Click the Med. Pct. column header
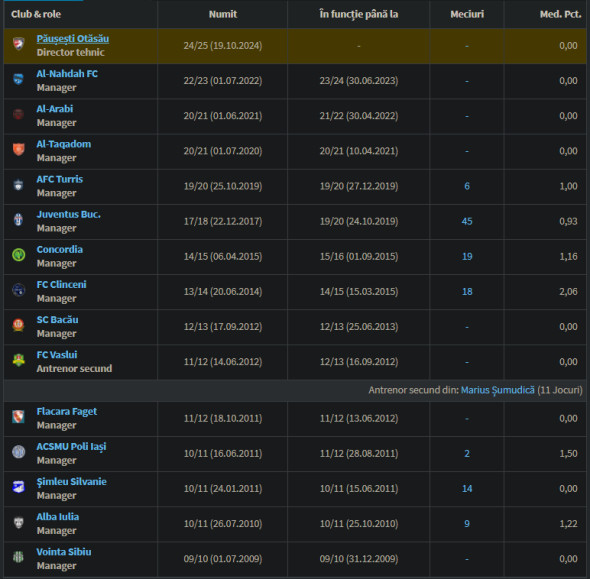The width and height of the screenshot is (590, 579). tap(560, 14)
